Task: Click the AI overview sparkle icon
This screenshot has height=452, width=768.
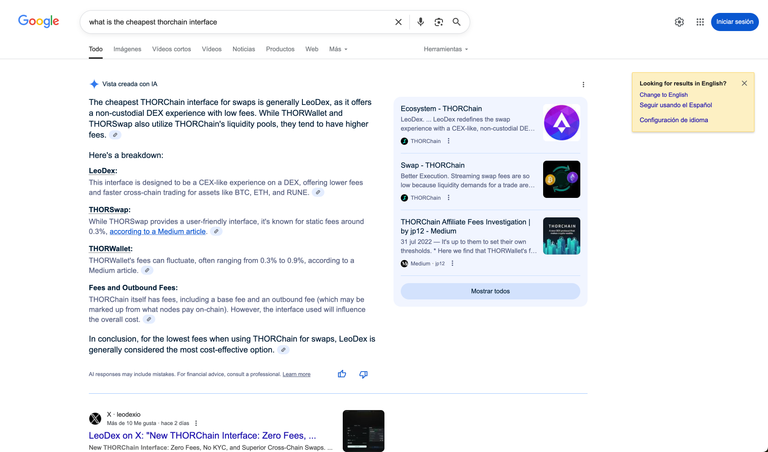Action: (94, 84)
